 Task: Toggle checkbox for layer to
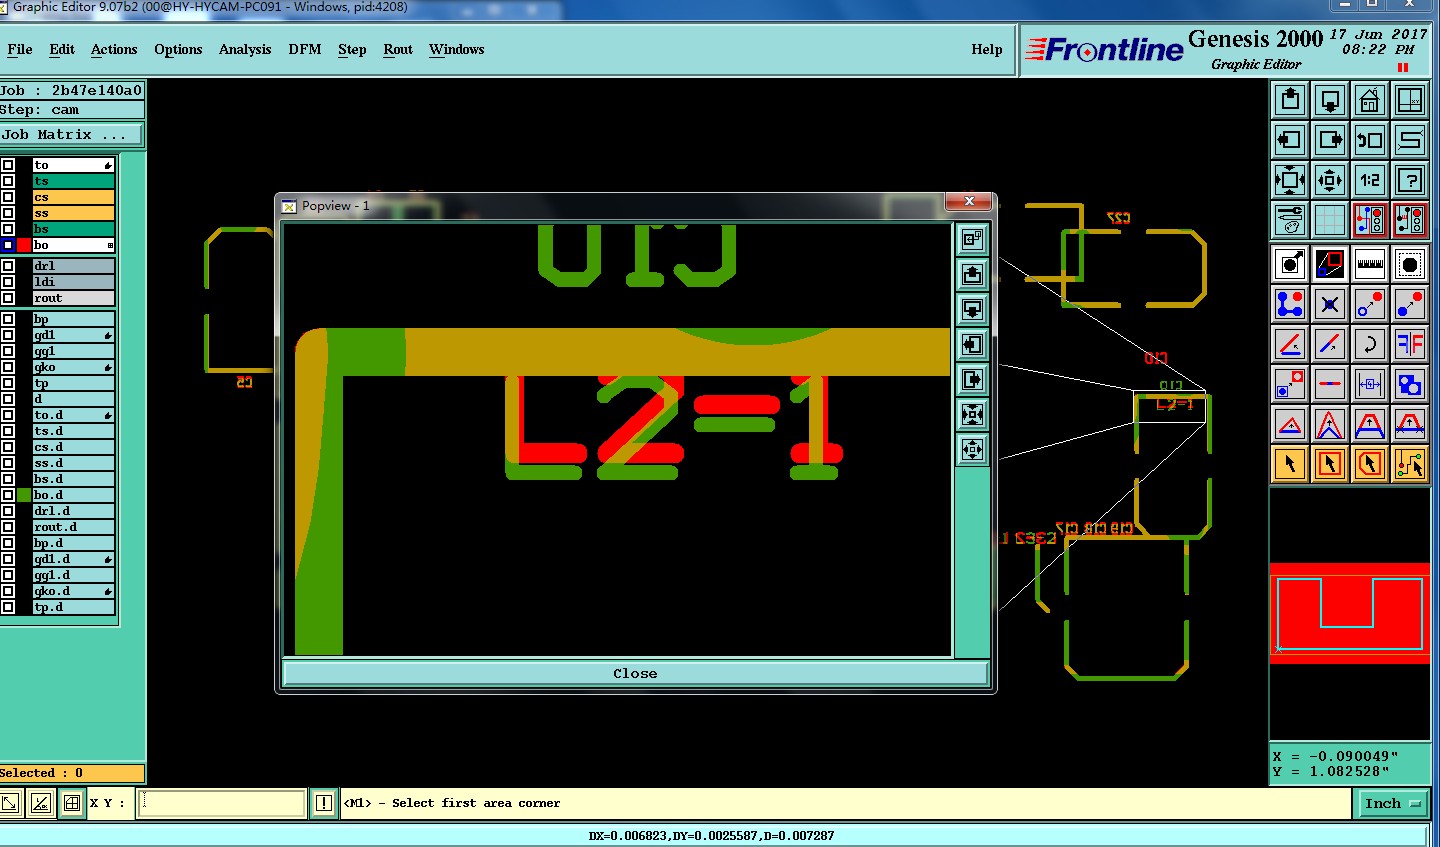8,165
